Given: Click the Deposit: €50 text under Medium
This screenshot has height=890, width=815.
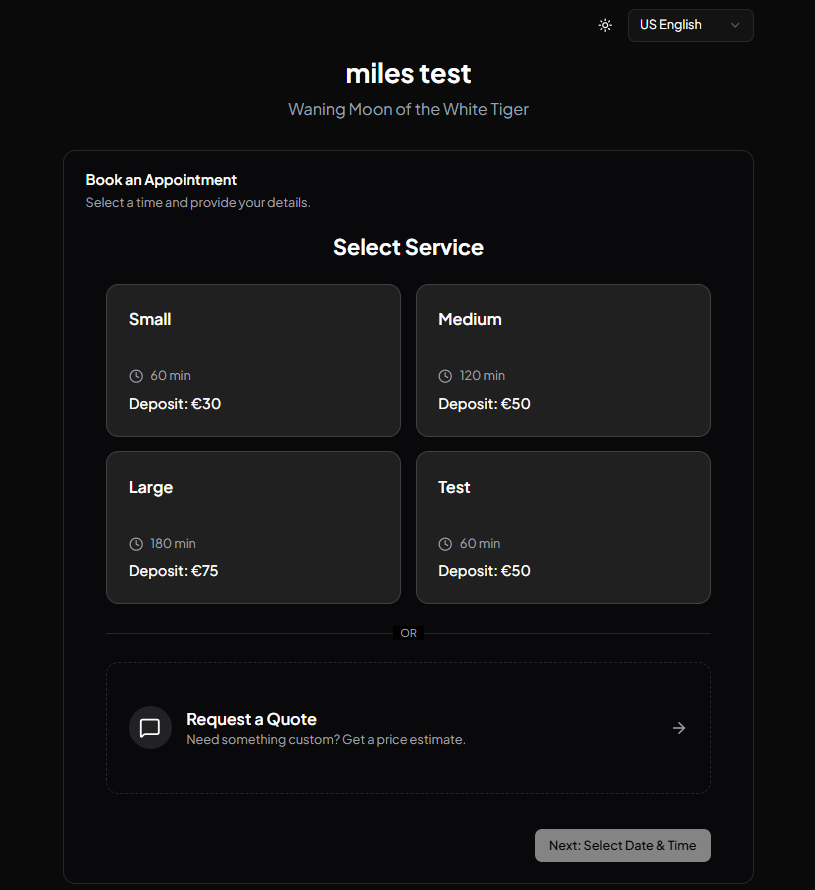Looking at the screenshot, I should click(484, 403).
